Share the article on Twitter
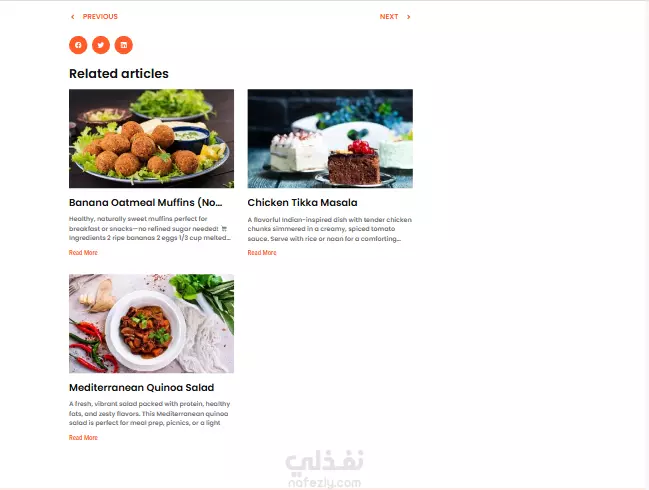 101,45
